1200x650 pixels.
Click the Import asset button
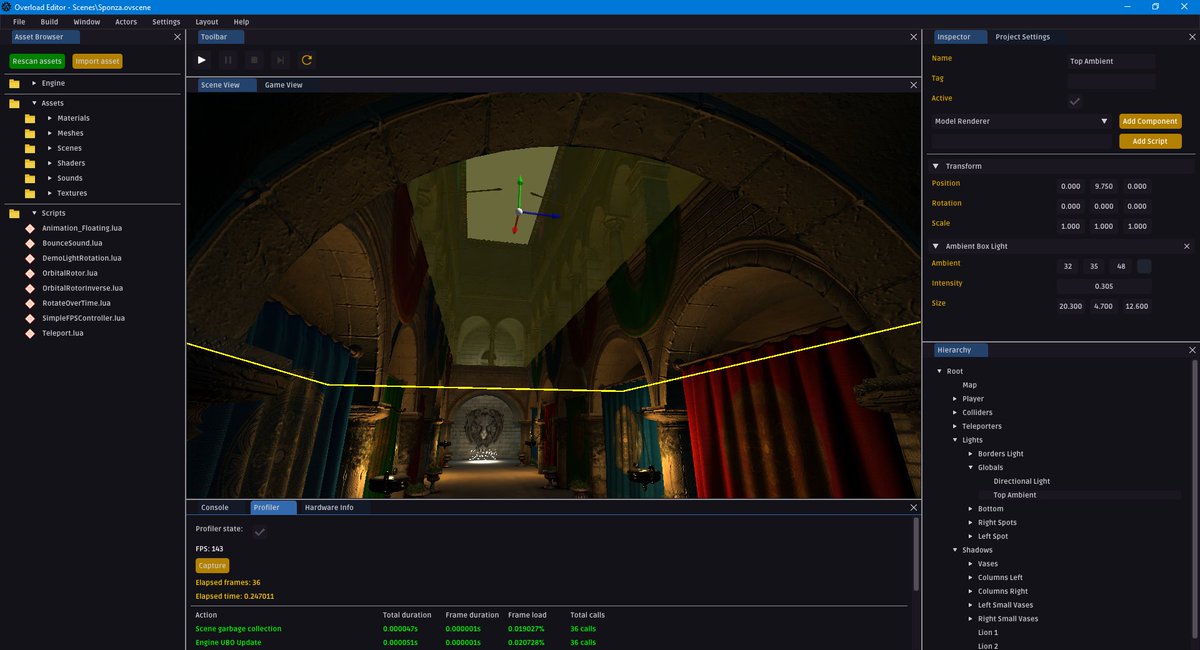click(x=97, y=61)
